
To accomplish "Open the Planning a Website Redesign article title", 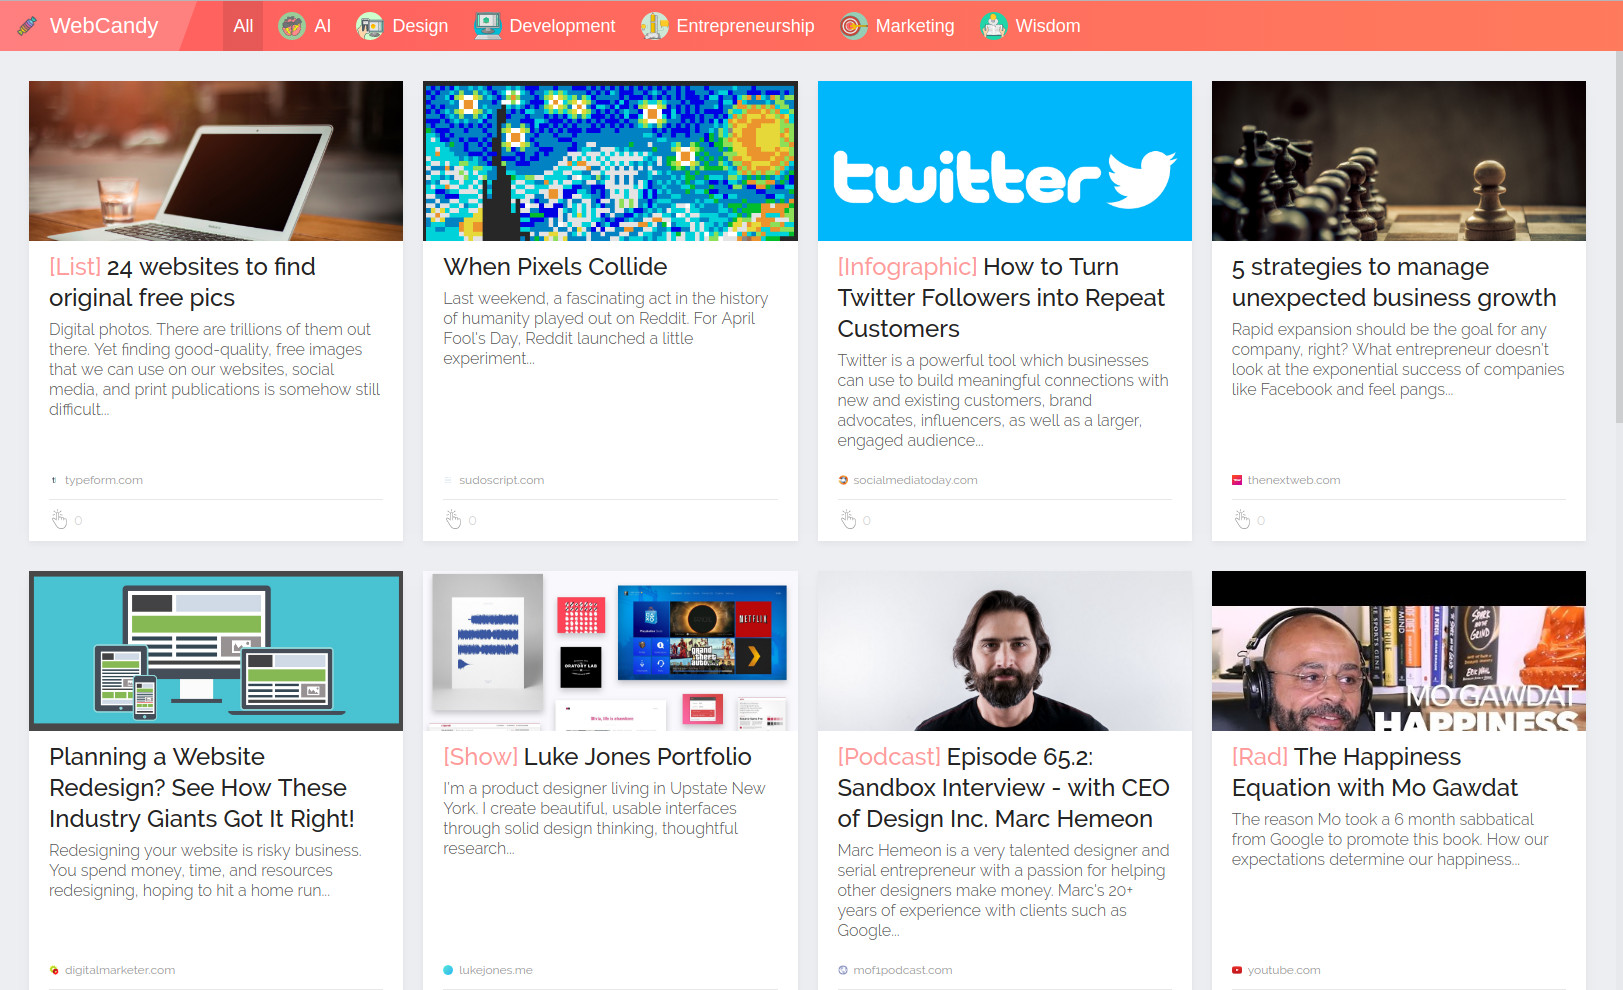I will coord(202,788).
